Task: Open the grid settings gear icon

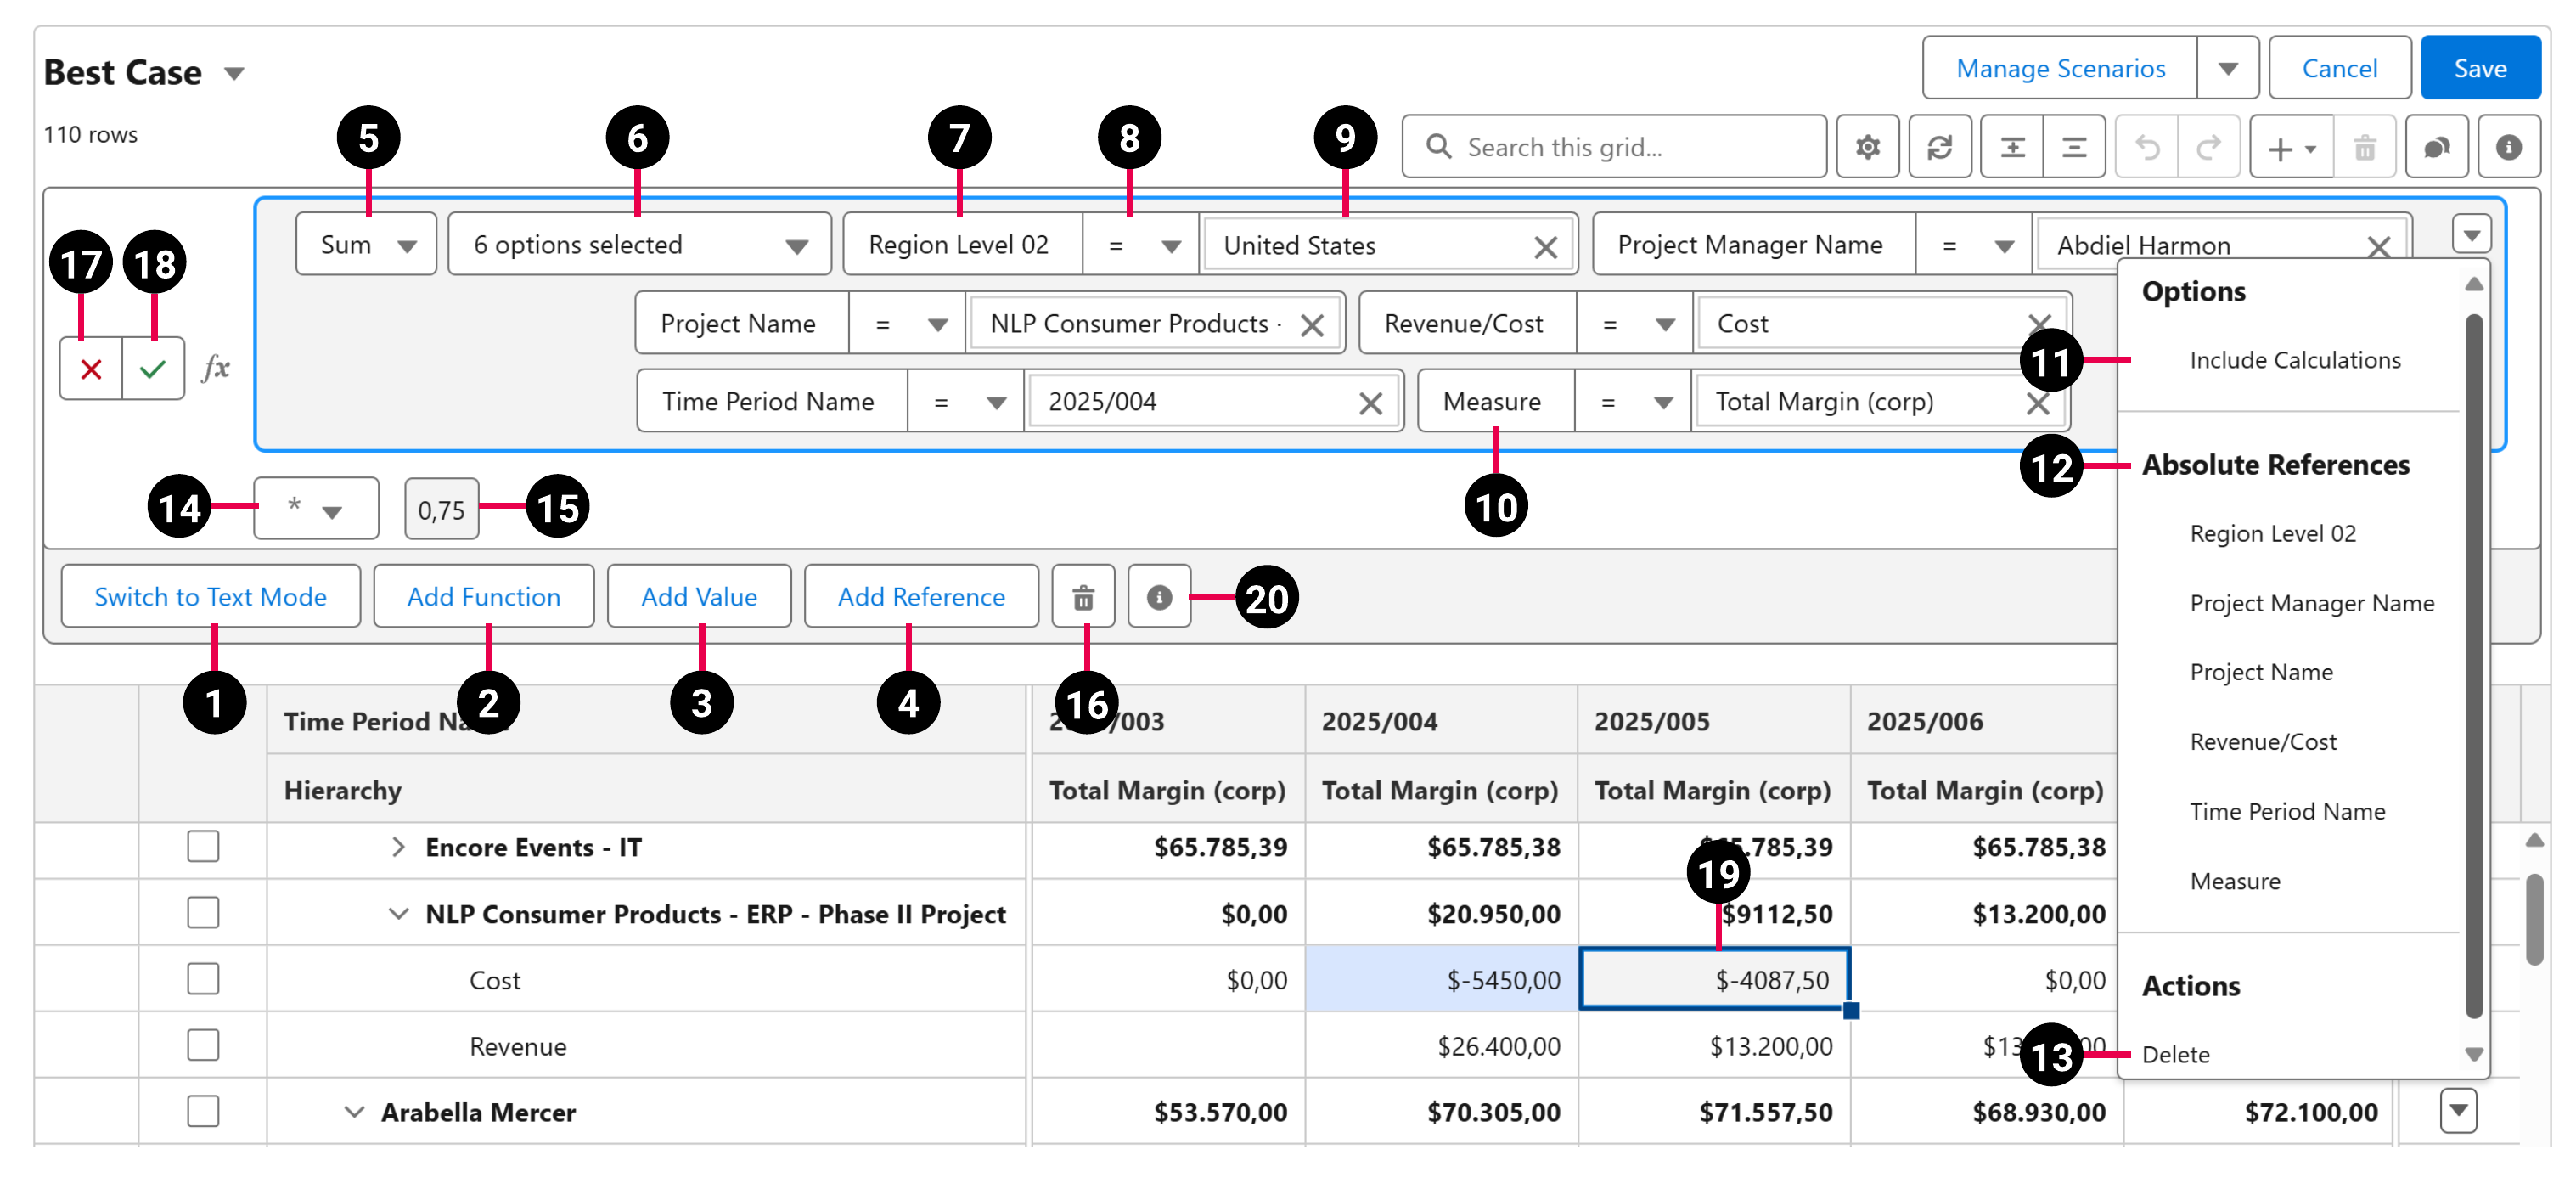Action: point(1868,146)
